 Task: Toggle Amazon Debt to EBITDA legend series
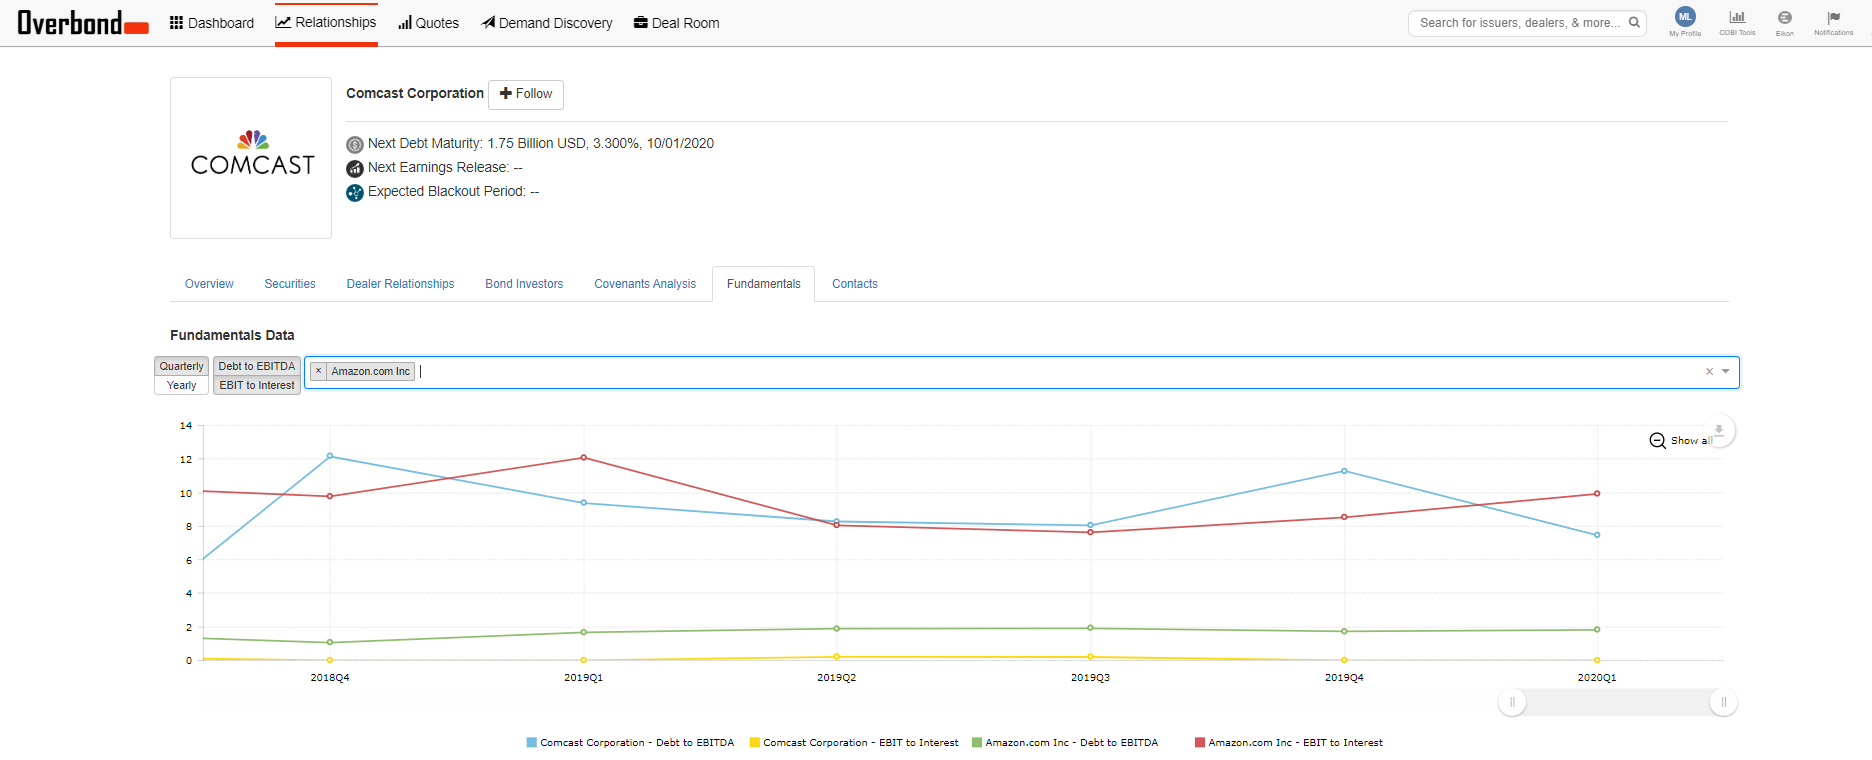1066,743
